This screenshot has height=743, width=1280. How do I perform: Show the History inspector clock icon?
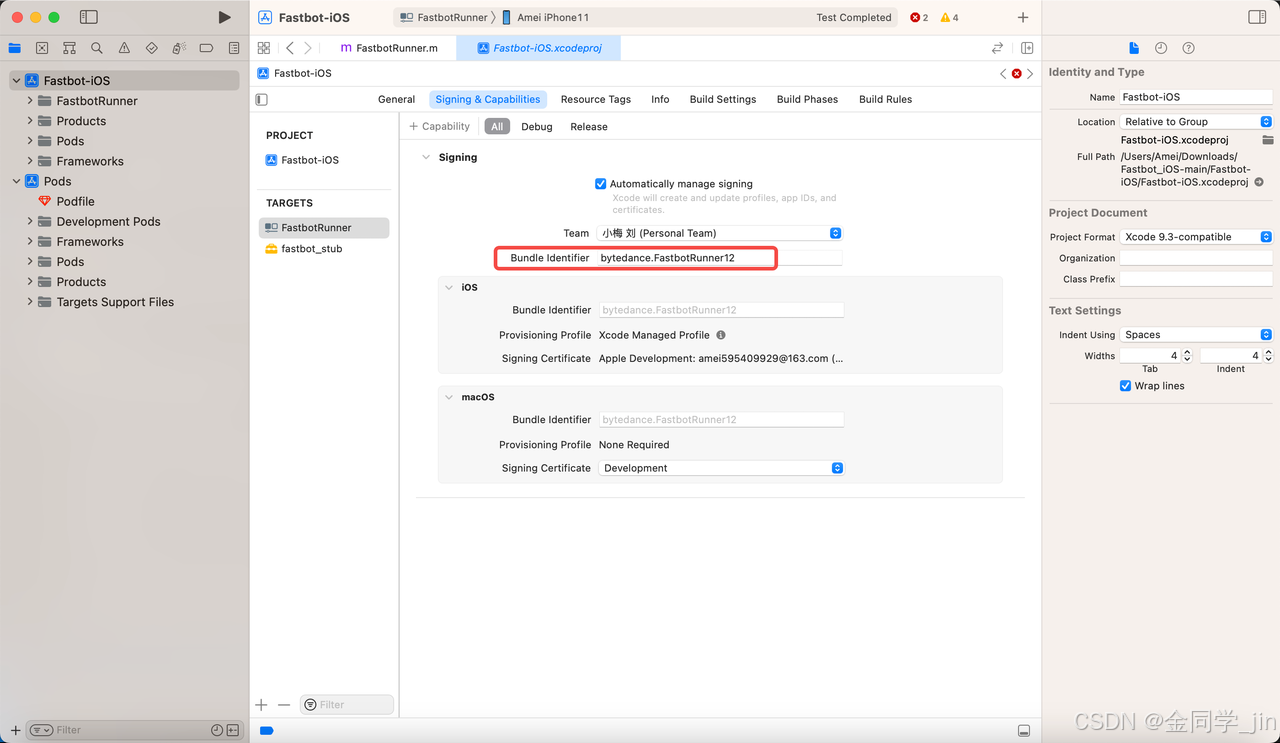pyautogui.click(x=1161, y=48)
